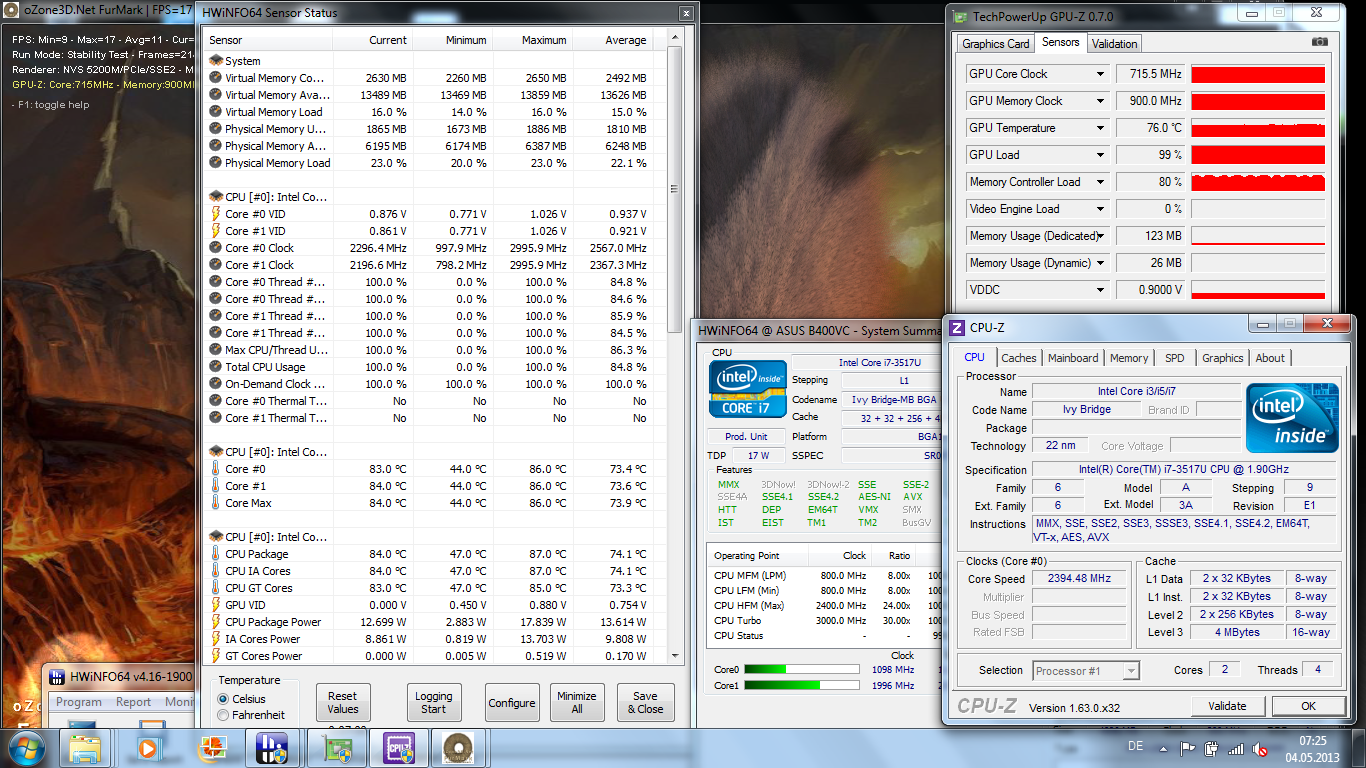Click the thermometer icon beside CPU Package
Viewport: 1366px width, 768px height.
[215, 554]
